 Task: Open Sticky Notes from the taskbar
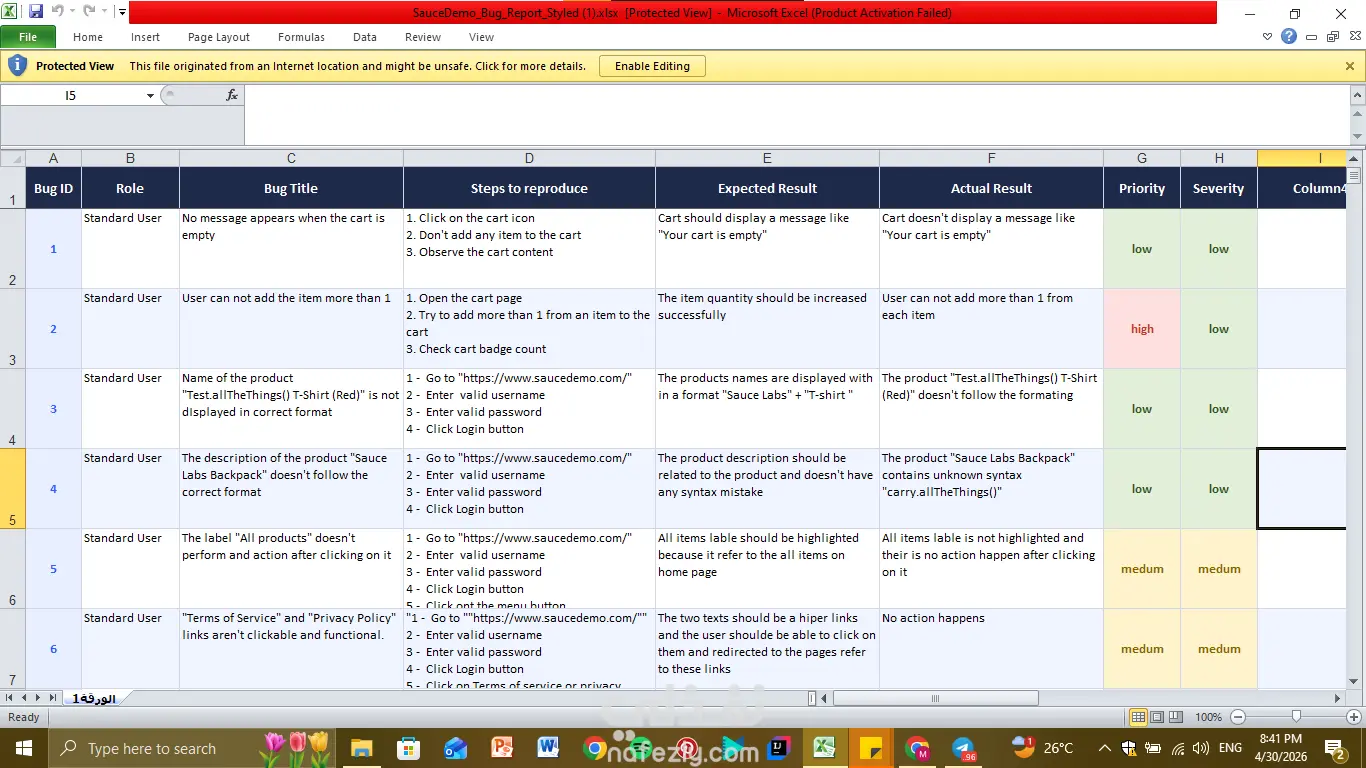point(871,748)
